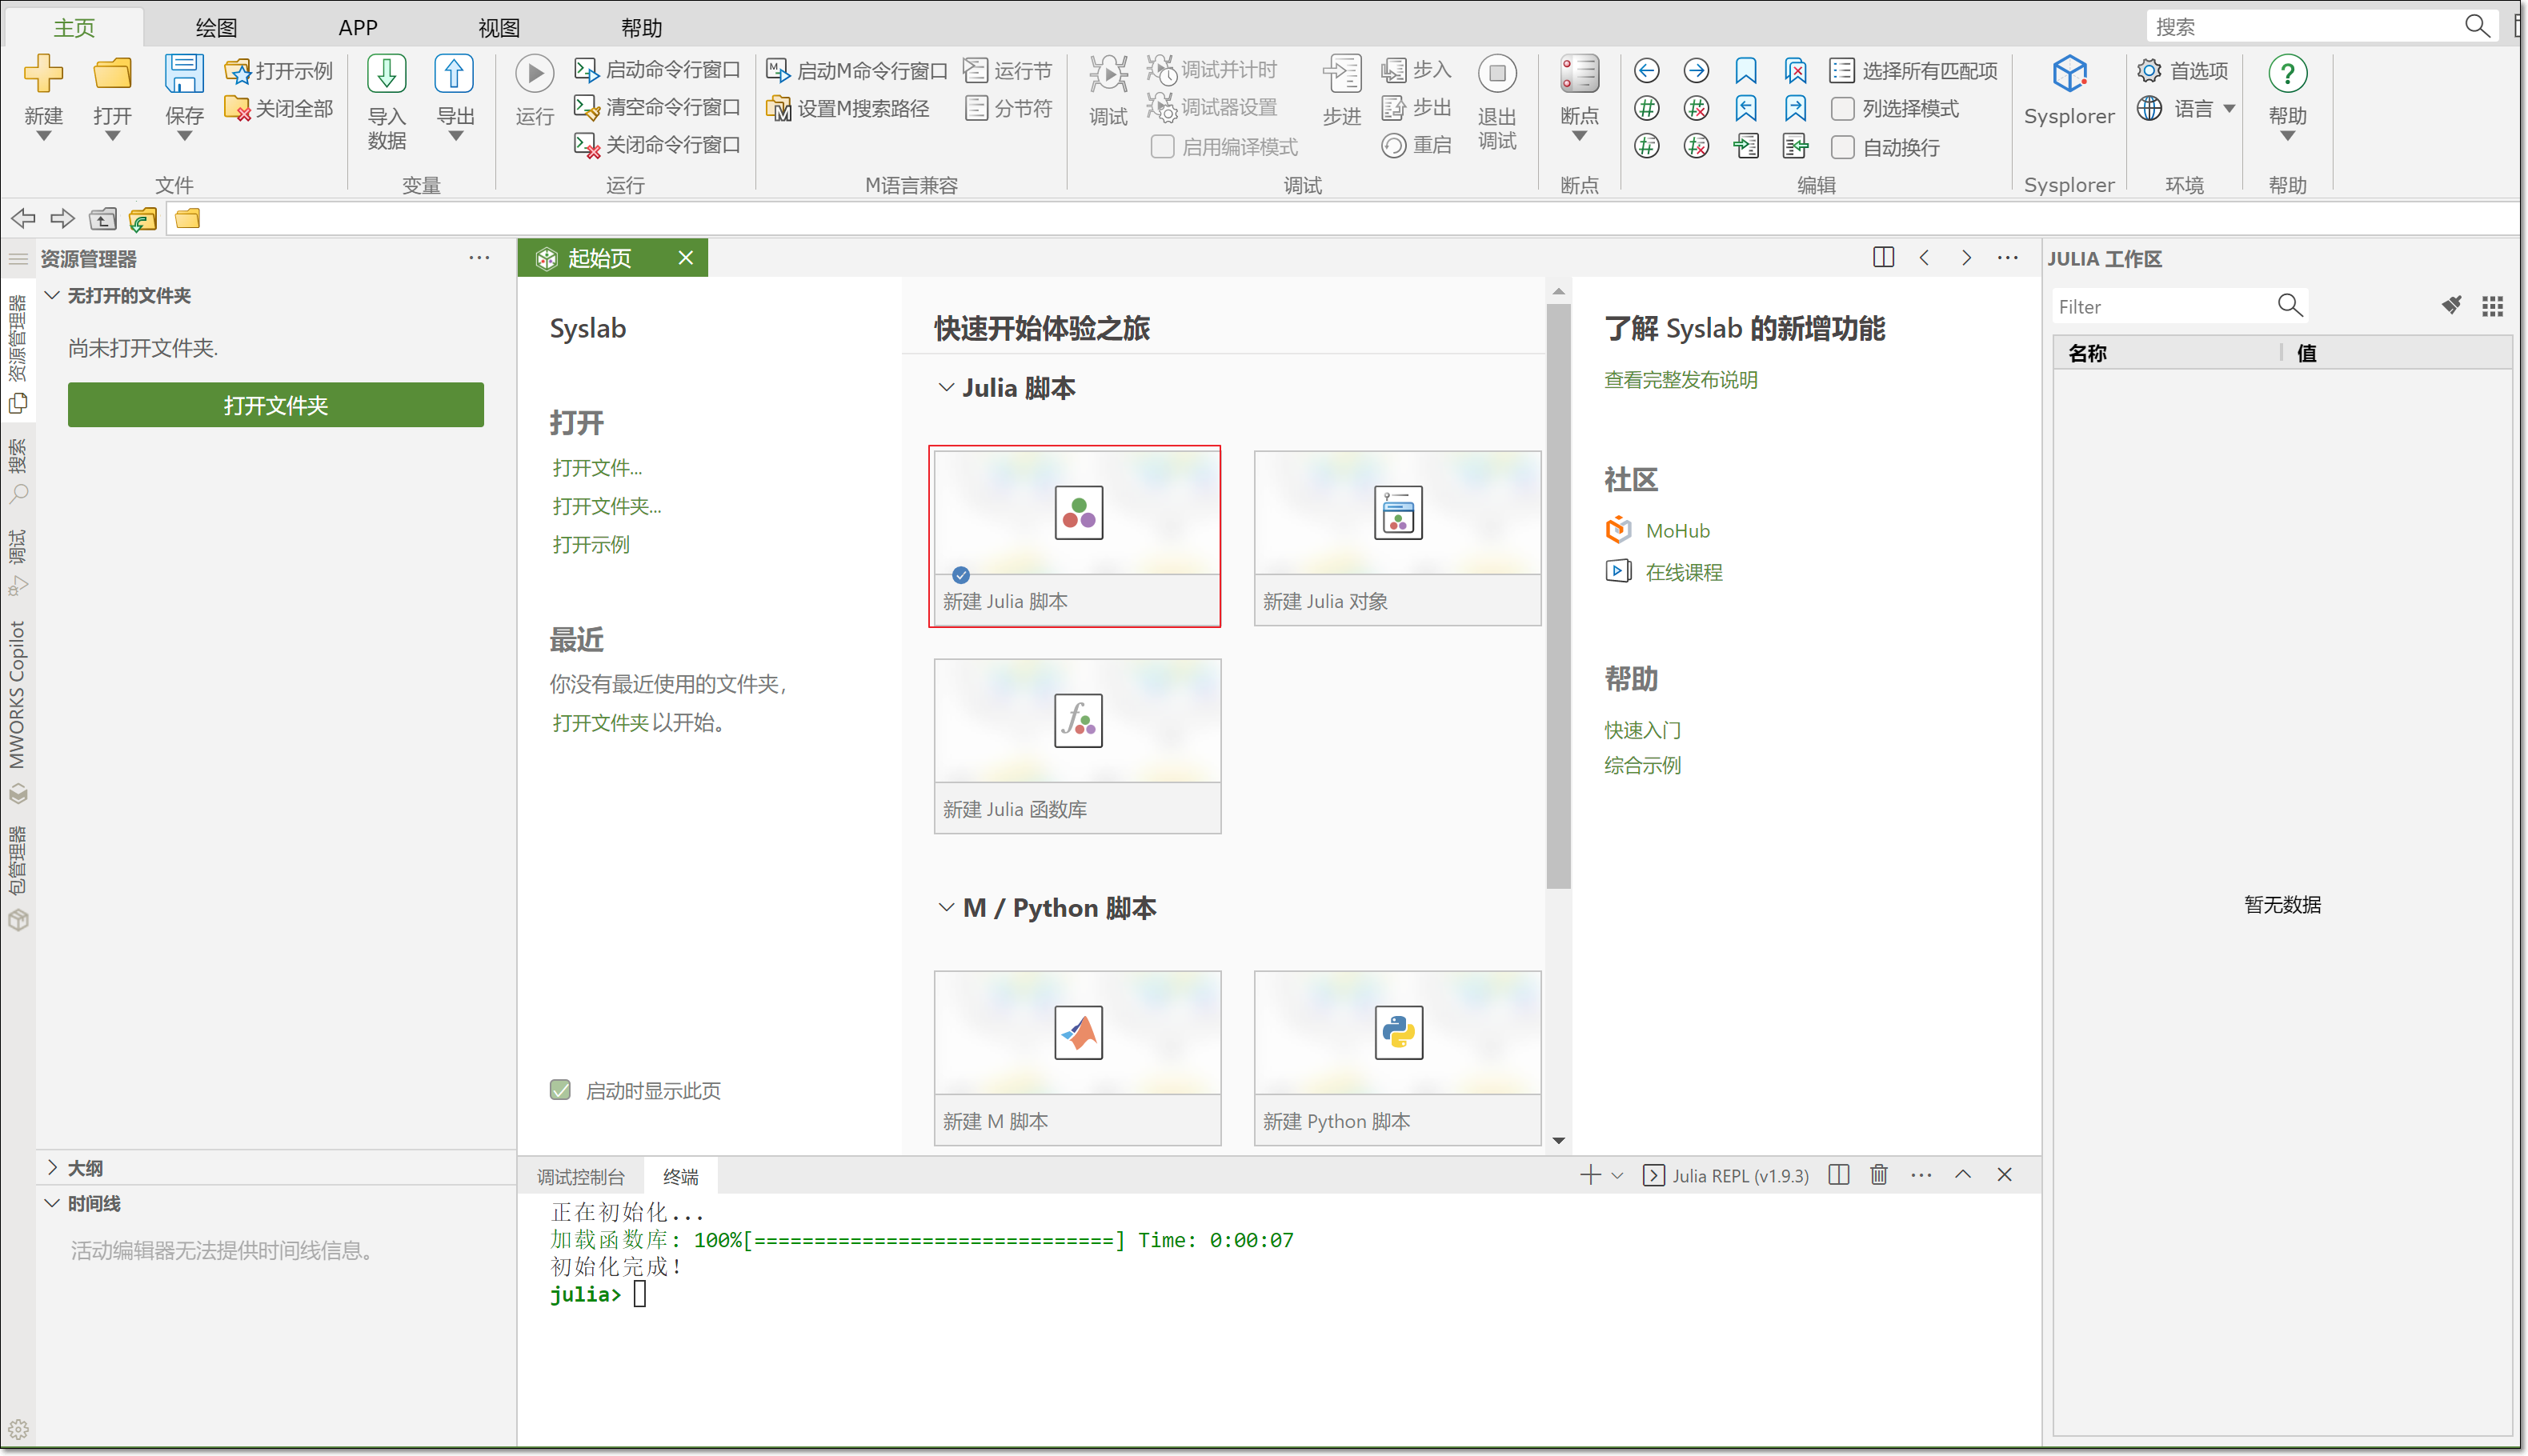The image size is (2528, 1456).
Task: Switch to the 绘图 ribbon tab
Action: pos(216,27)
